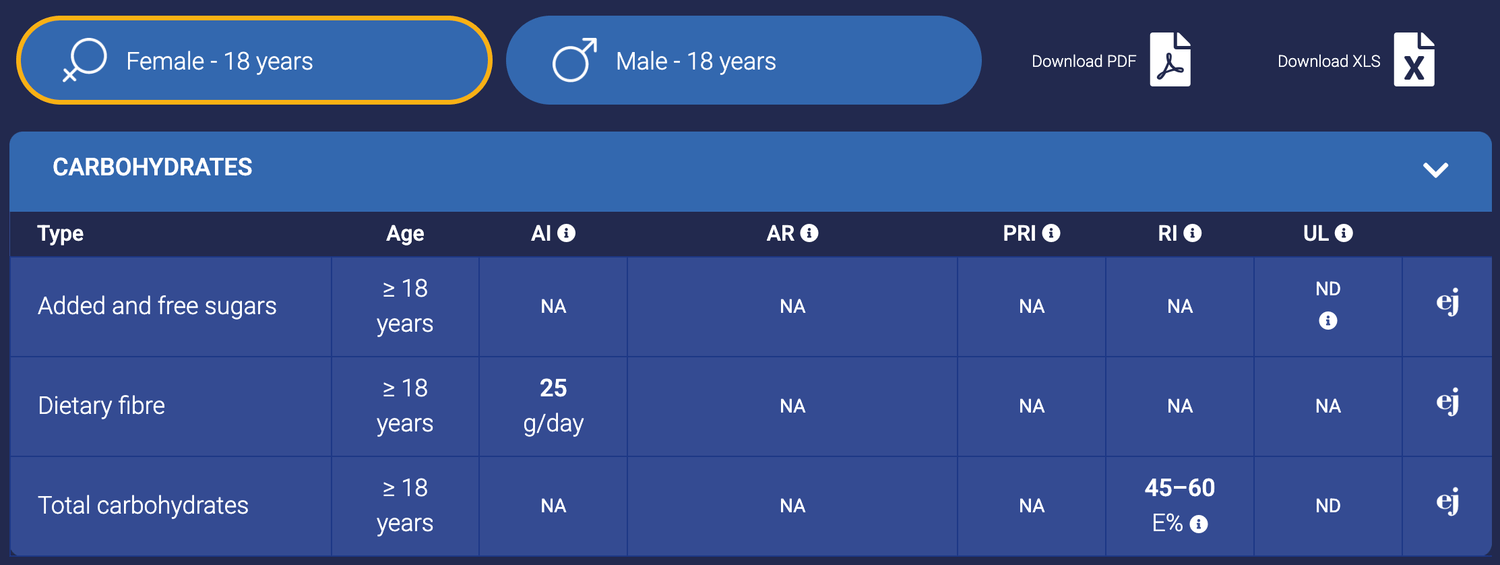
Task: Open EFSA journal icon for Added and free sugars
Action: (x=1447, y=303)
